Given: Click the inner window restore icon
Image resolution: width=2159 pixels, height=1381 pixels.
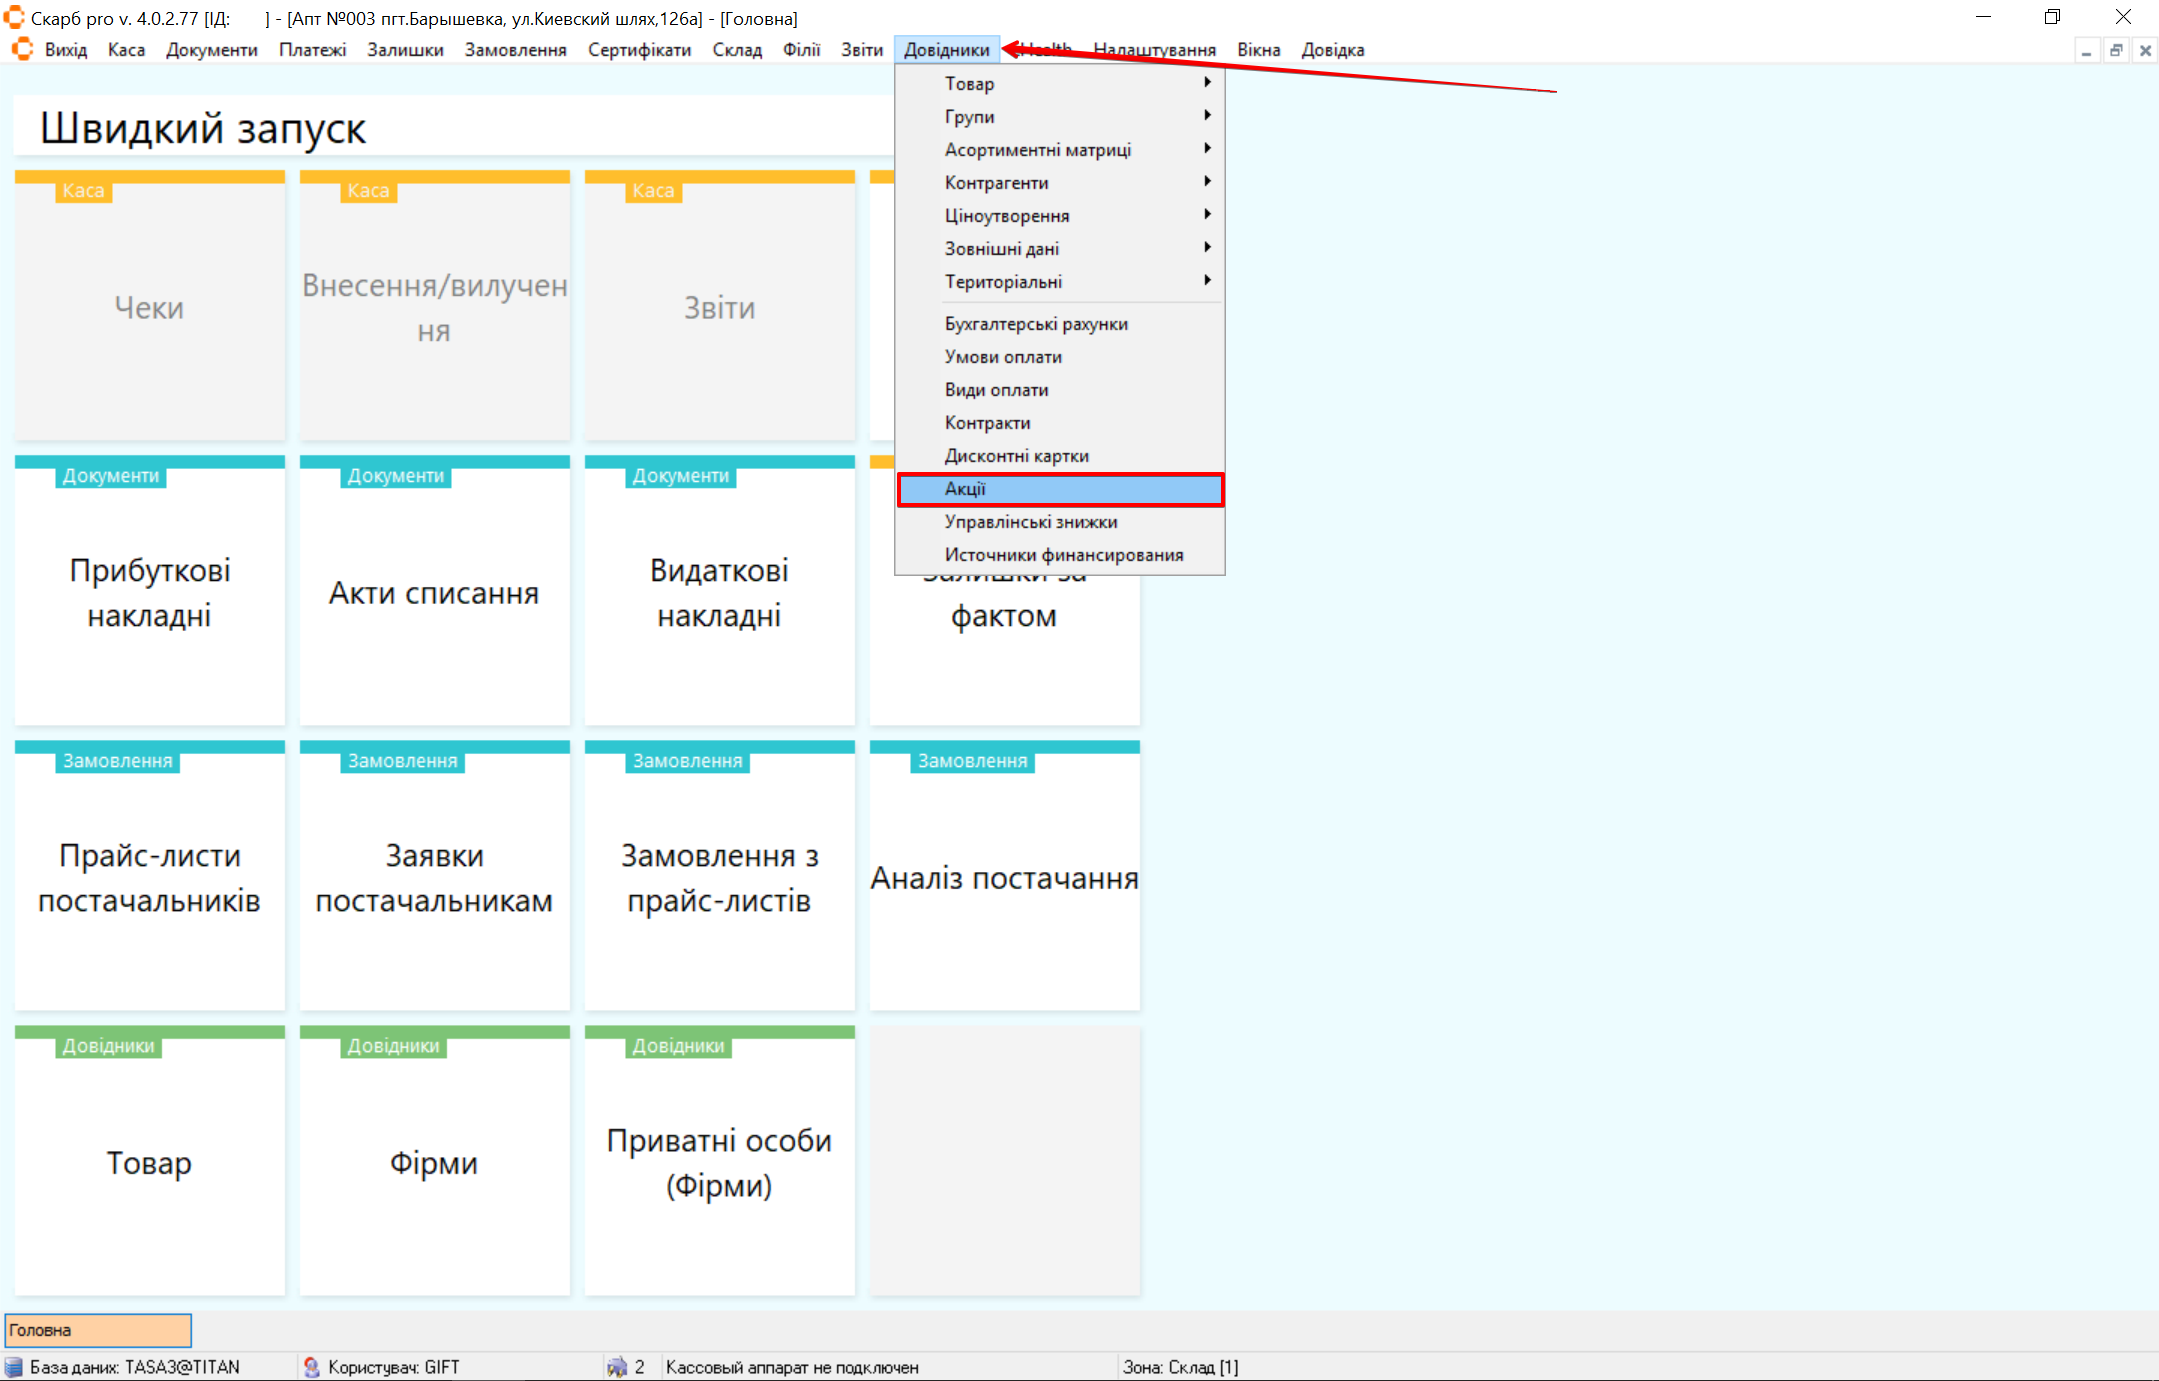Looking at the screenshot, I should [x=2116, y=50].
